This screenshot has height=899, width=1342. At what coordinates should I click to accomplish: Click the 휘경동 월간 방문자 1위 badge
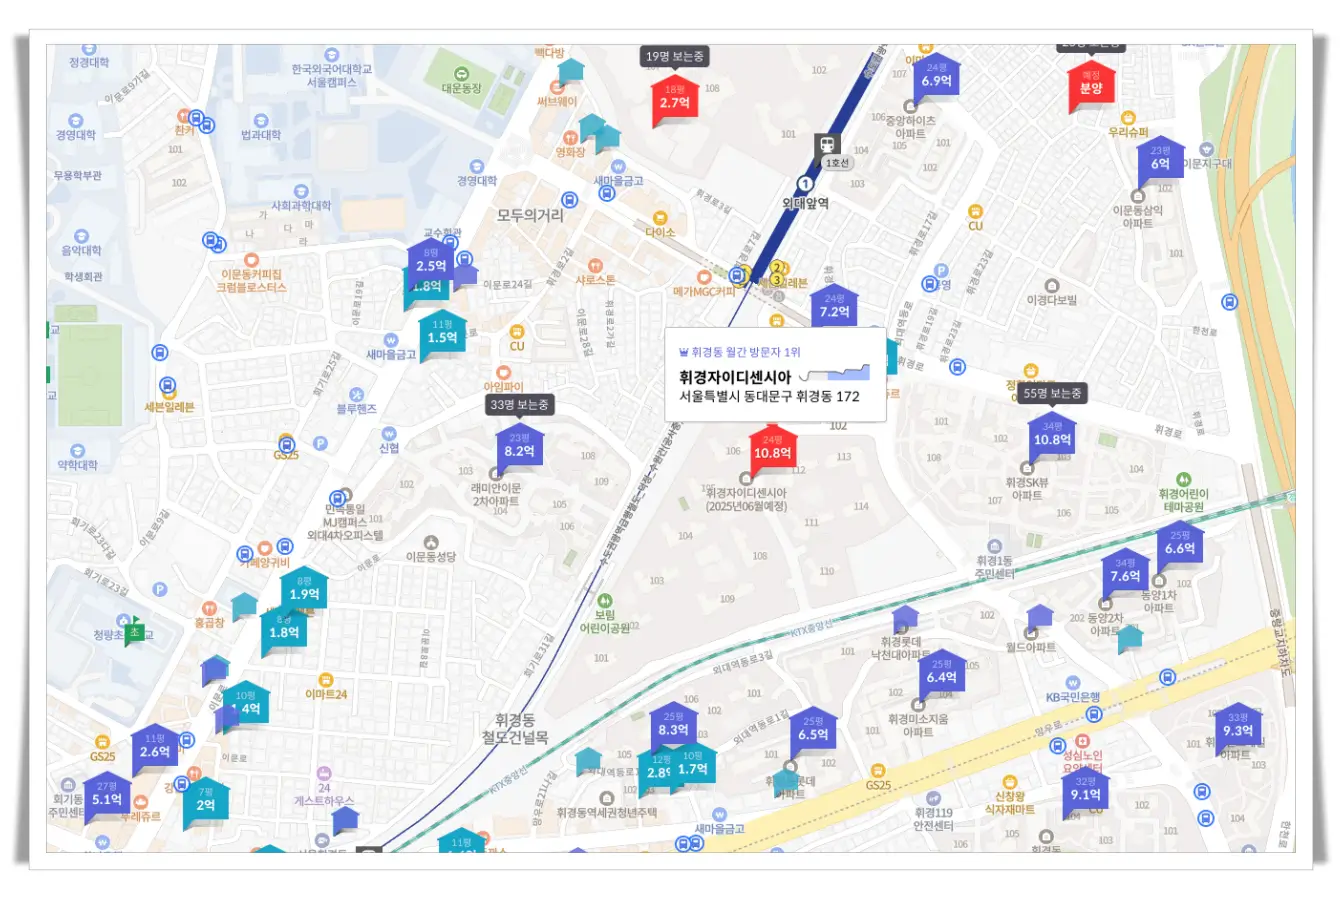(739, 352)
